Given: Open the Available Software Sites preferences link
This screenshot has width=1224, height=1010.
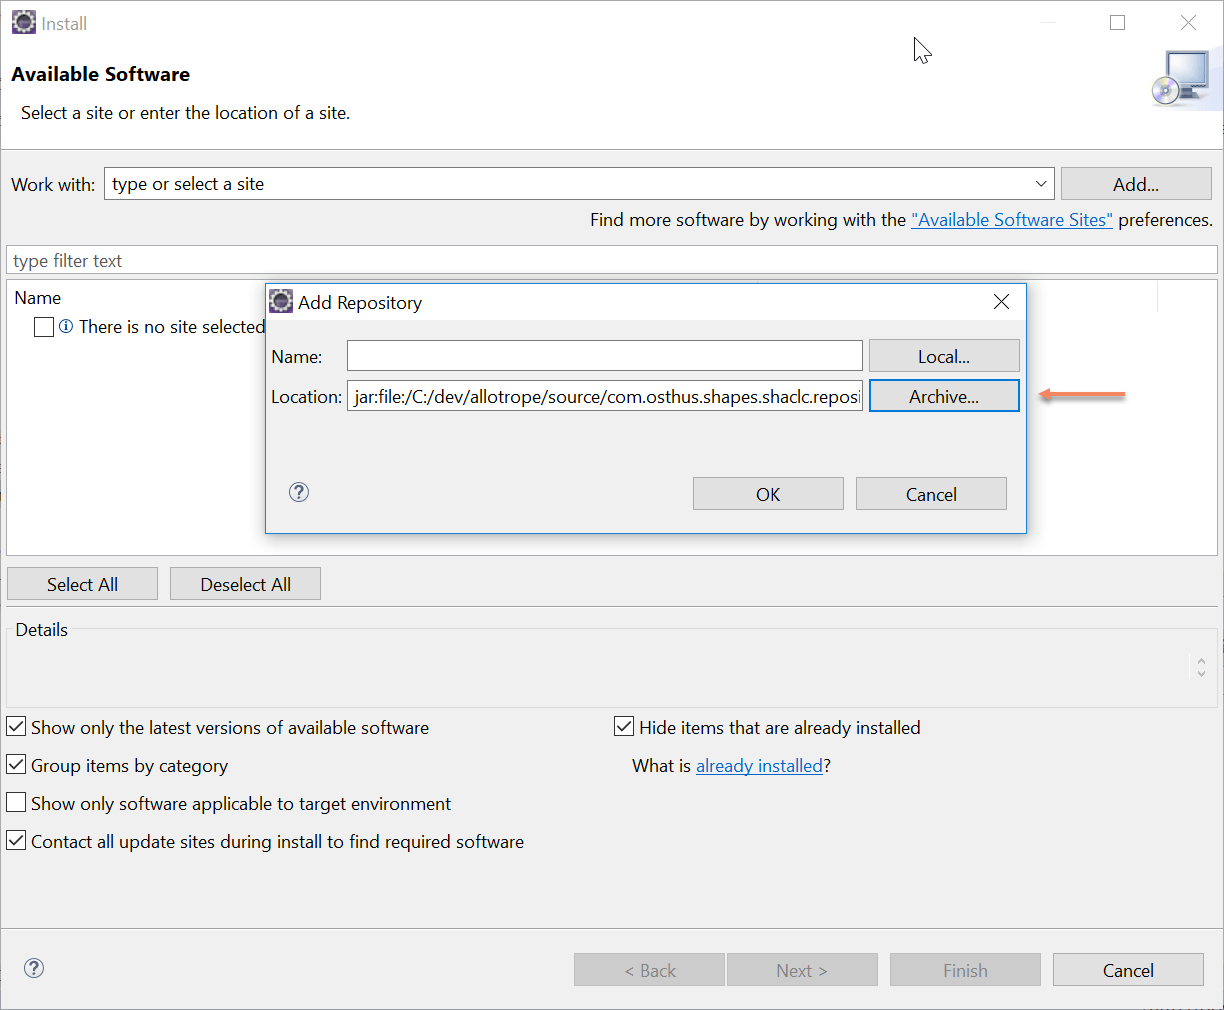Looking at the screenshot, I should 1011,219.
